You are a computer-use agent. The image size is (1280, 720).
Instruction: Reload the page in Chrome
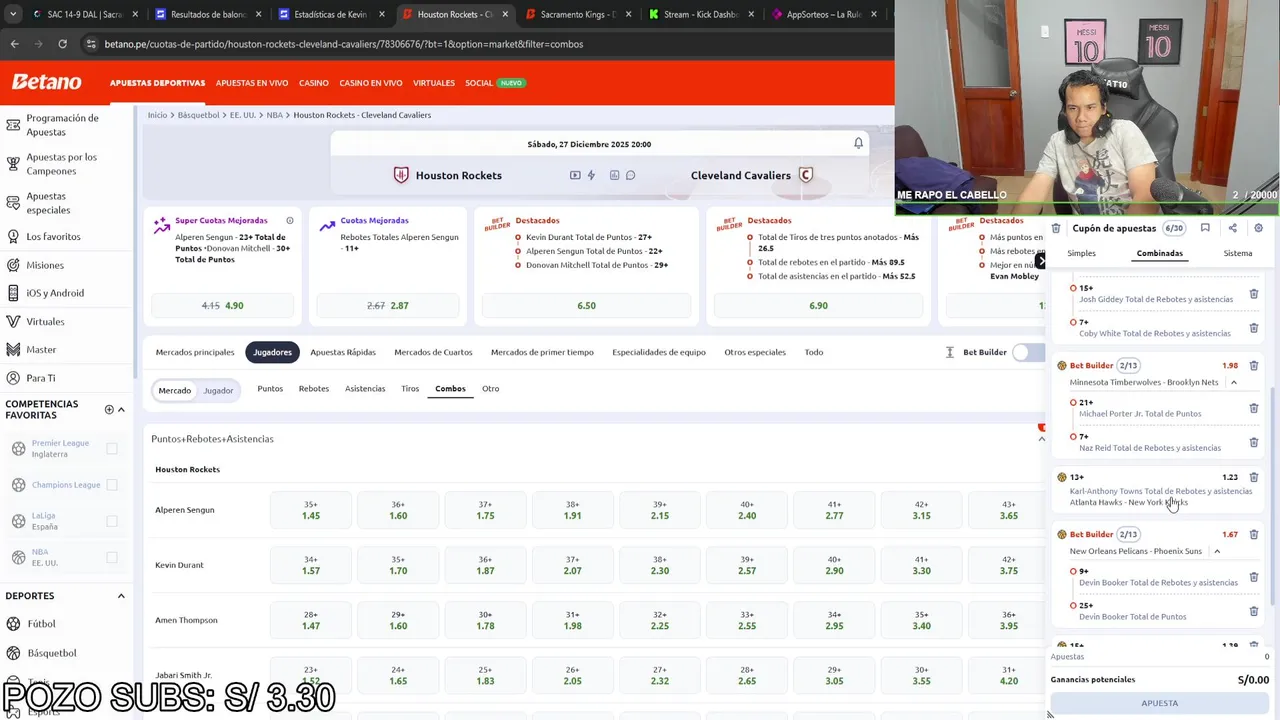tap(62, 44)
